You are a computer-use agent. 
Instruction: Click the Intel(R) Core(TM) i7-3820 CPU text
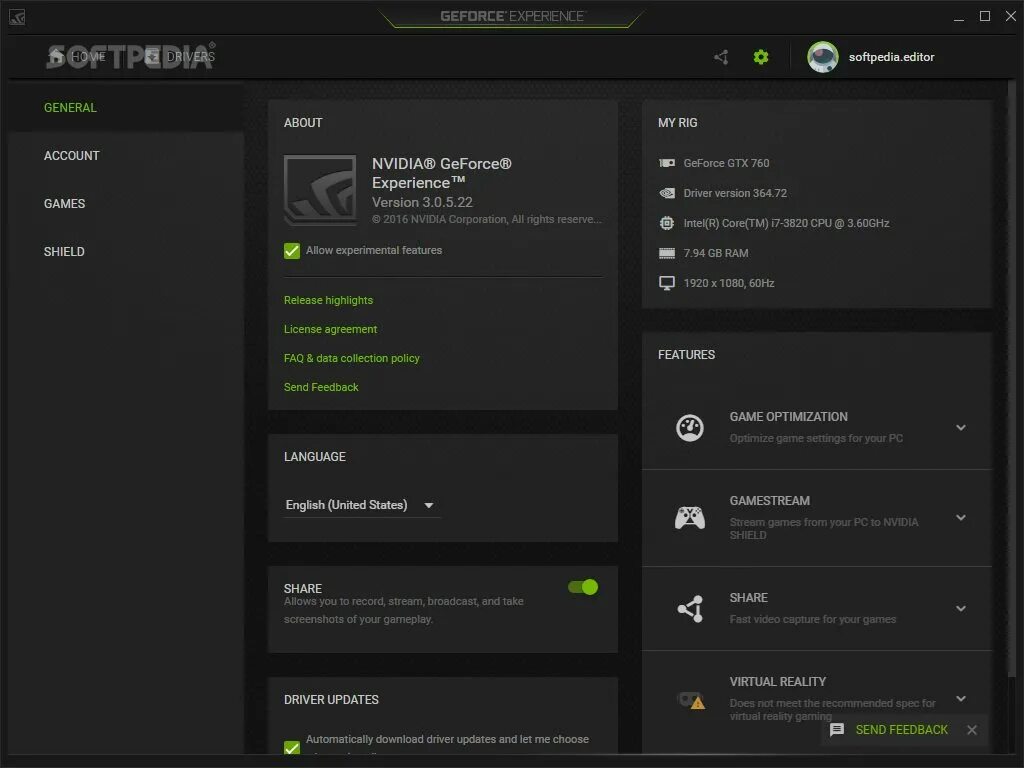click(786, 223)
